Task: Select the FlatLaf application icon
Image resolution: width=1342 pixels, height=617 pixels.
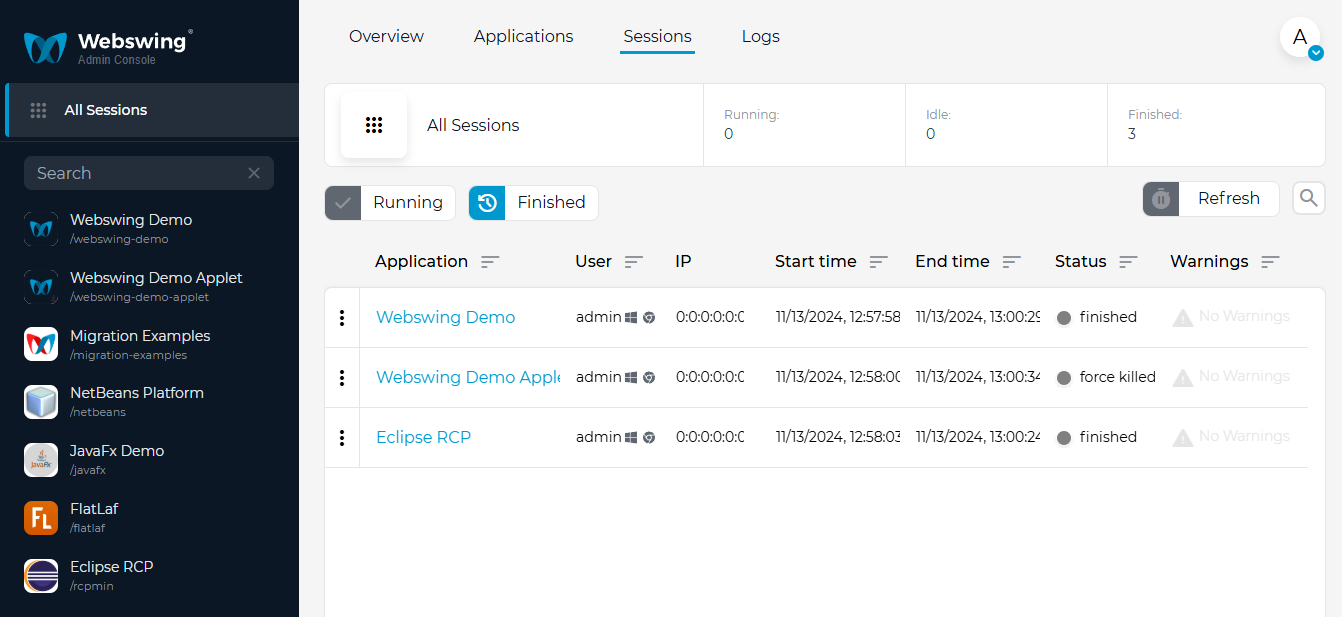Action: (x=41, y=518)
